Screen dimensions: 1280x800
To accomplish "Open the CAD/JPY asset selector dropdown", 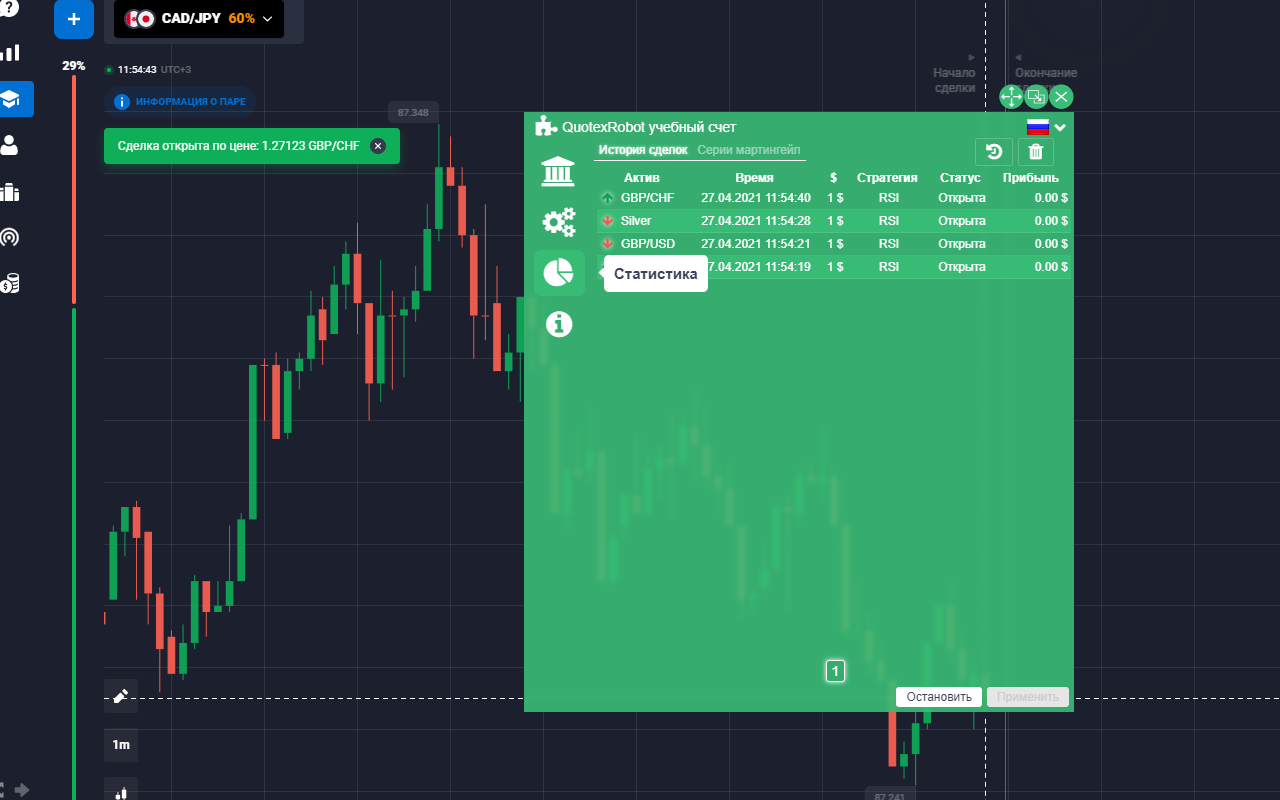I will [x=199, y=19].
